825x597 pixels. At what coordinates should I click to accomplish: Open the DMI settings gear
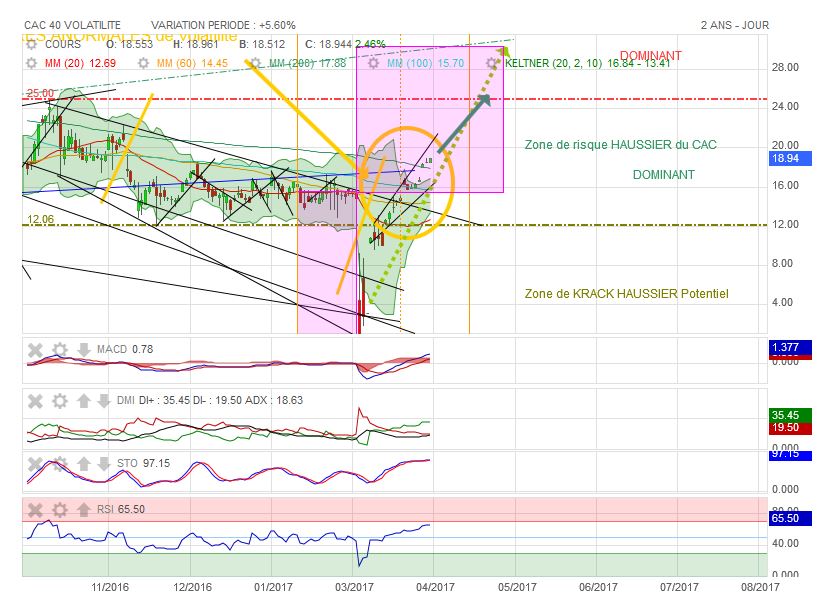[x=60, y=401]
